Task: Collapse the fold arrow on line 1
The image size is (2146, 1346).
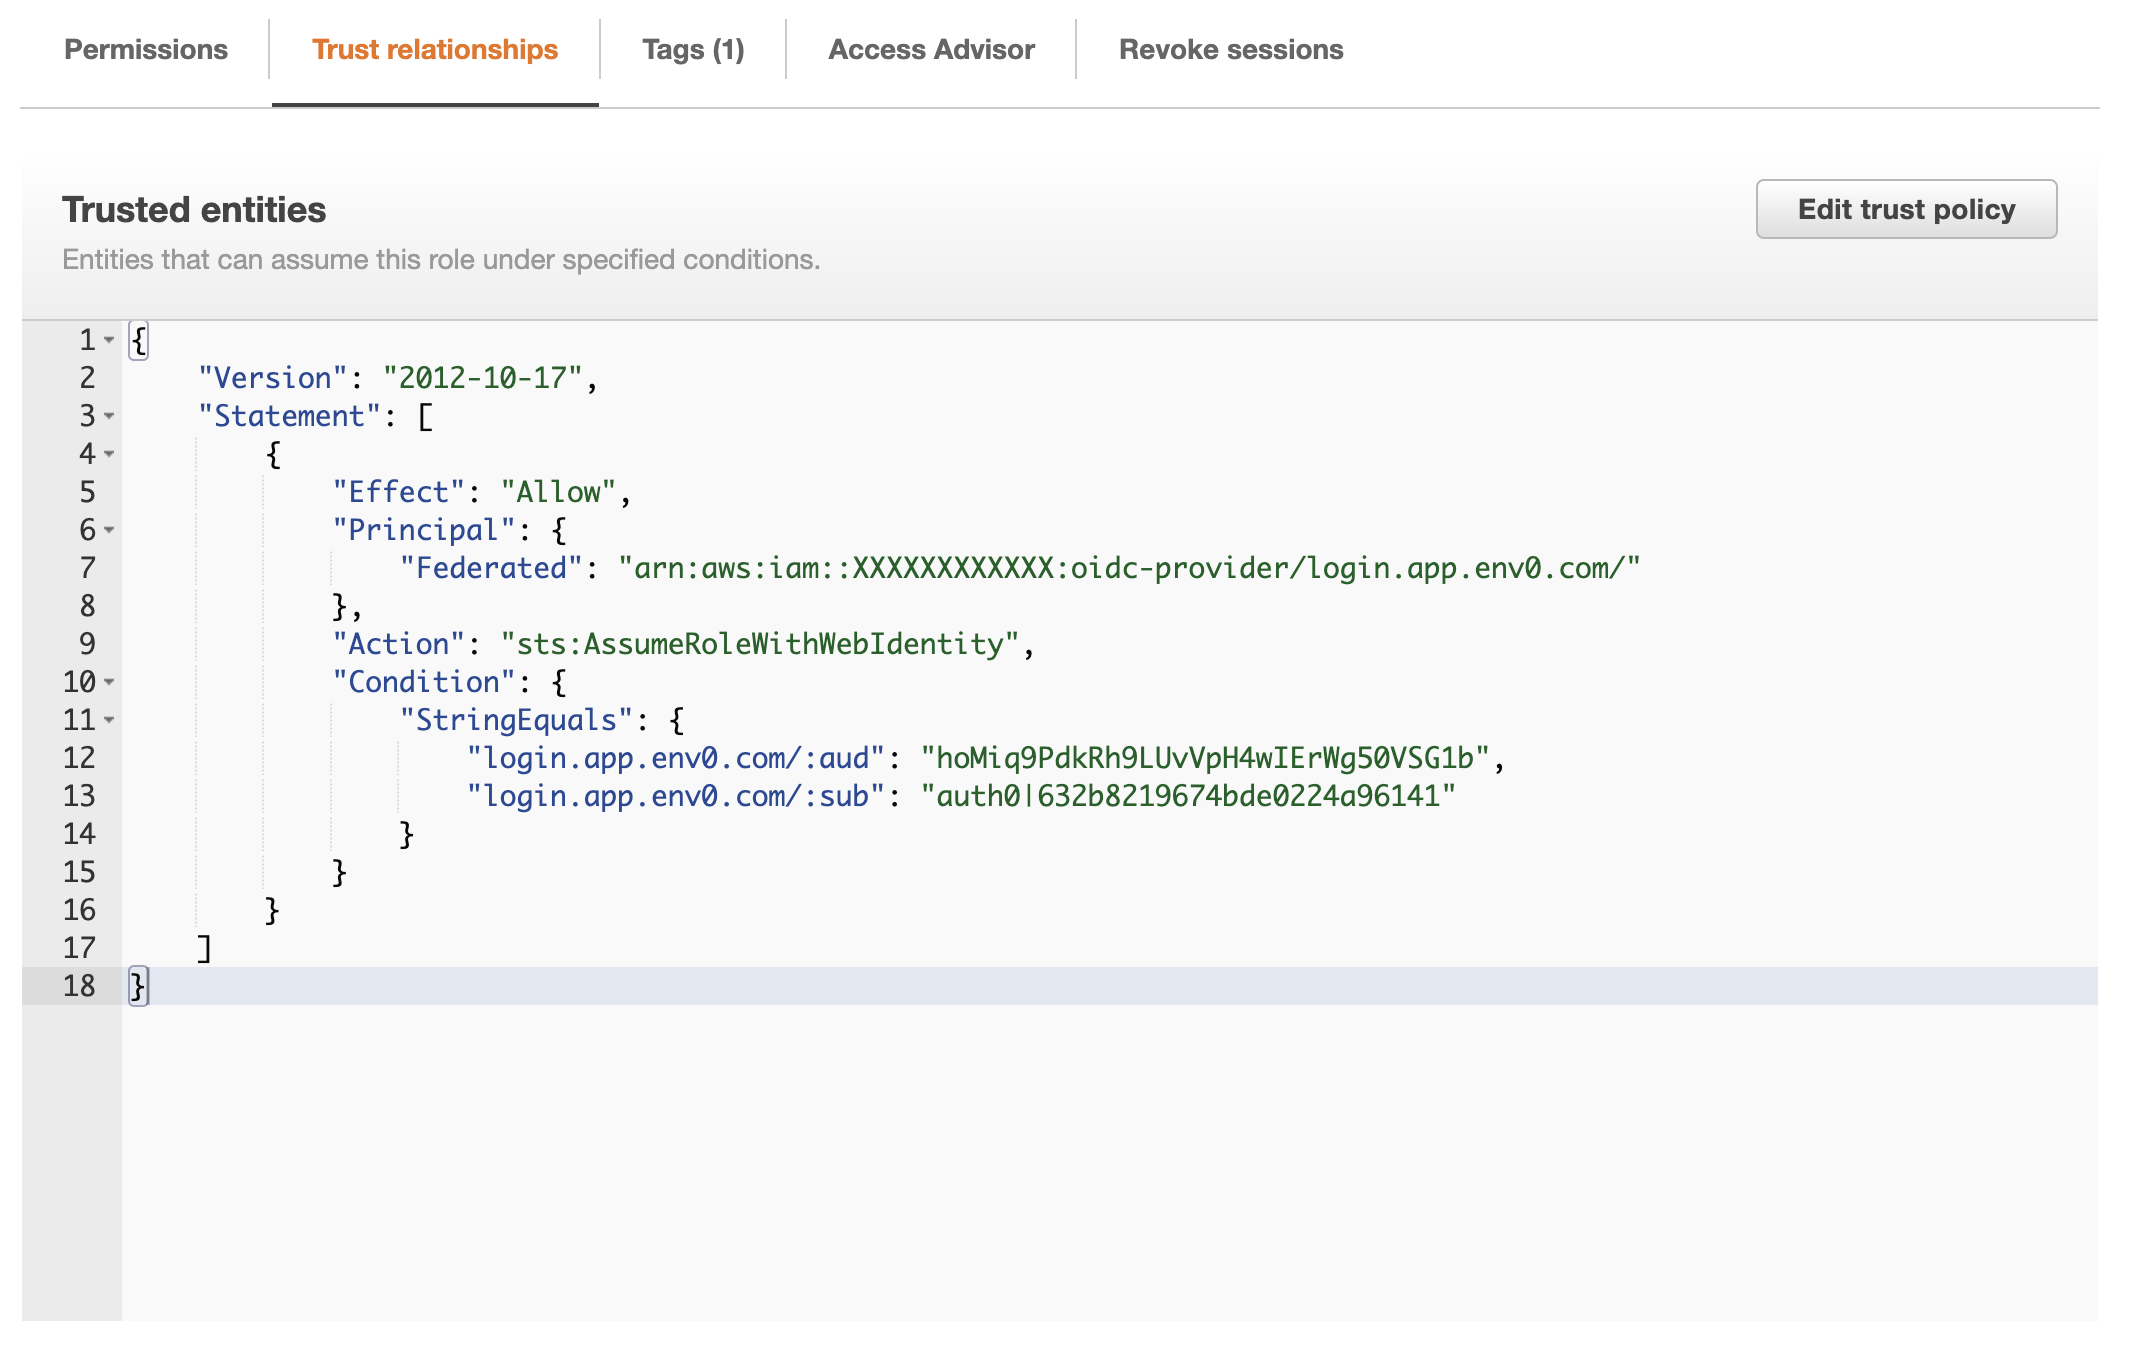Action: coord(109,340)
